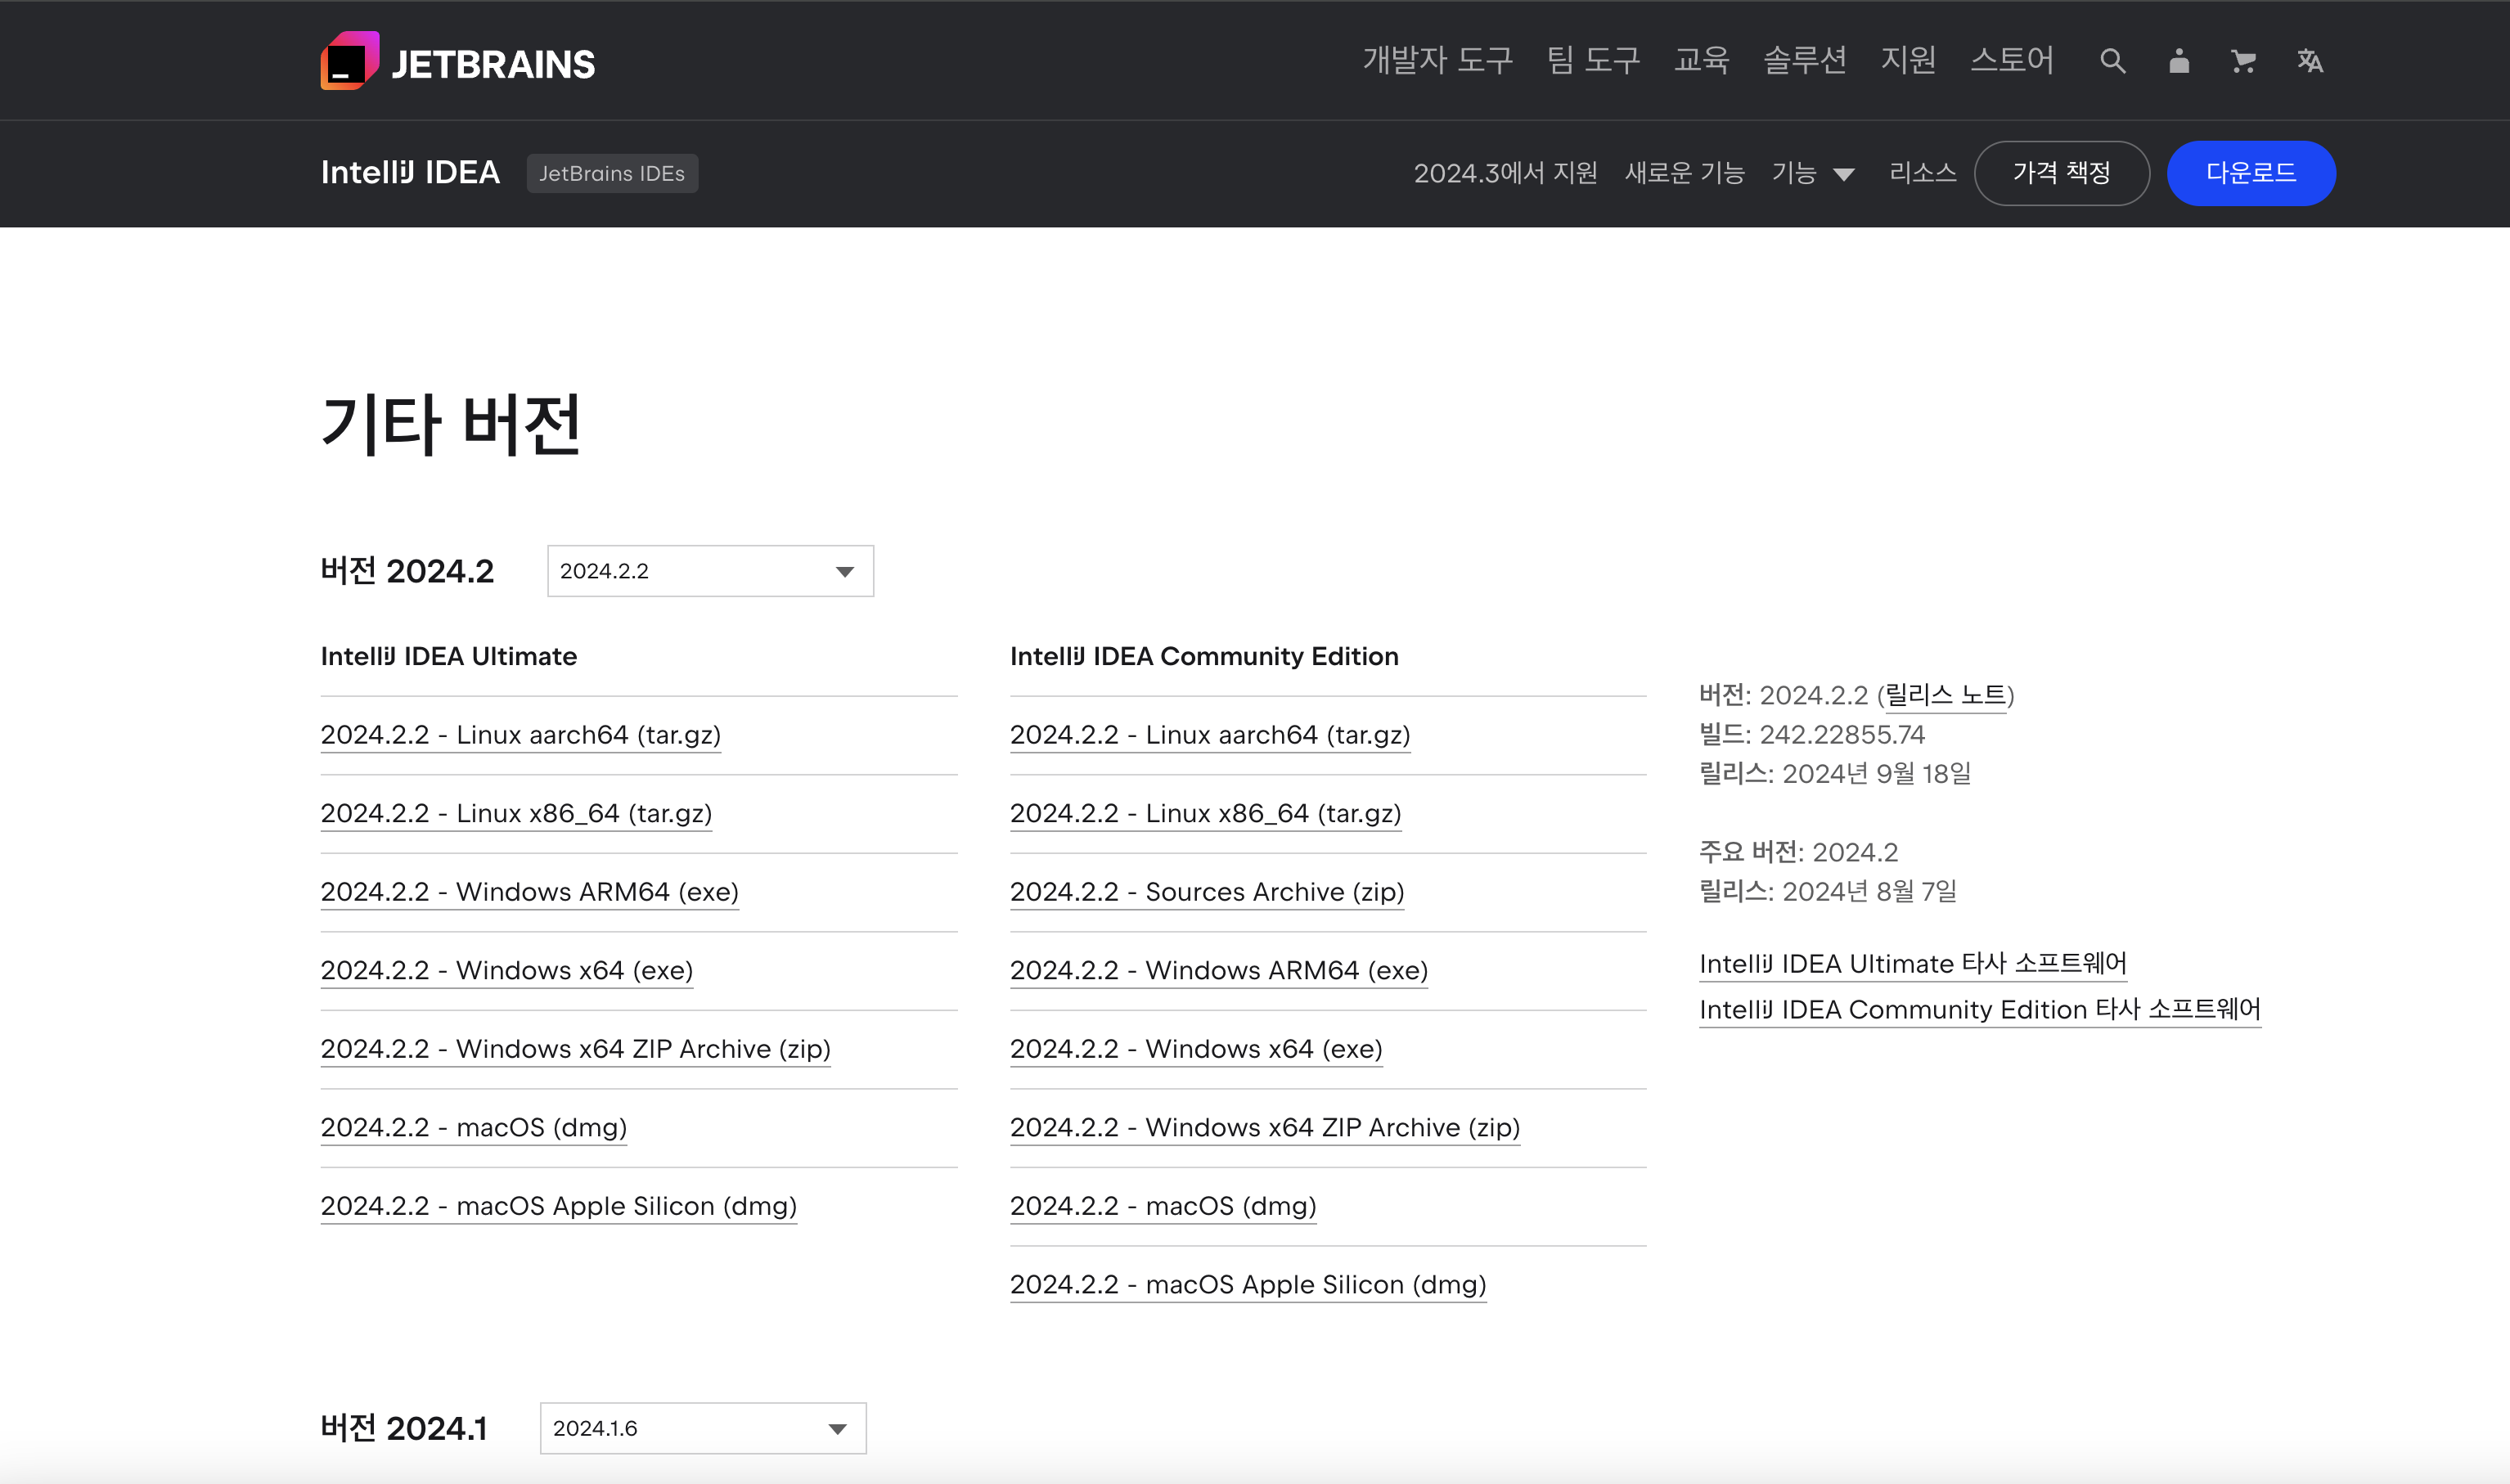Download Ultimate Windows x64 exe
Image resolution: width=2510 pixels, height=1484 pixels.
506,970
